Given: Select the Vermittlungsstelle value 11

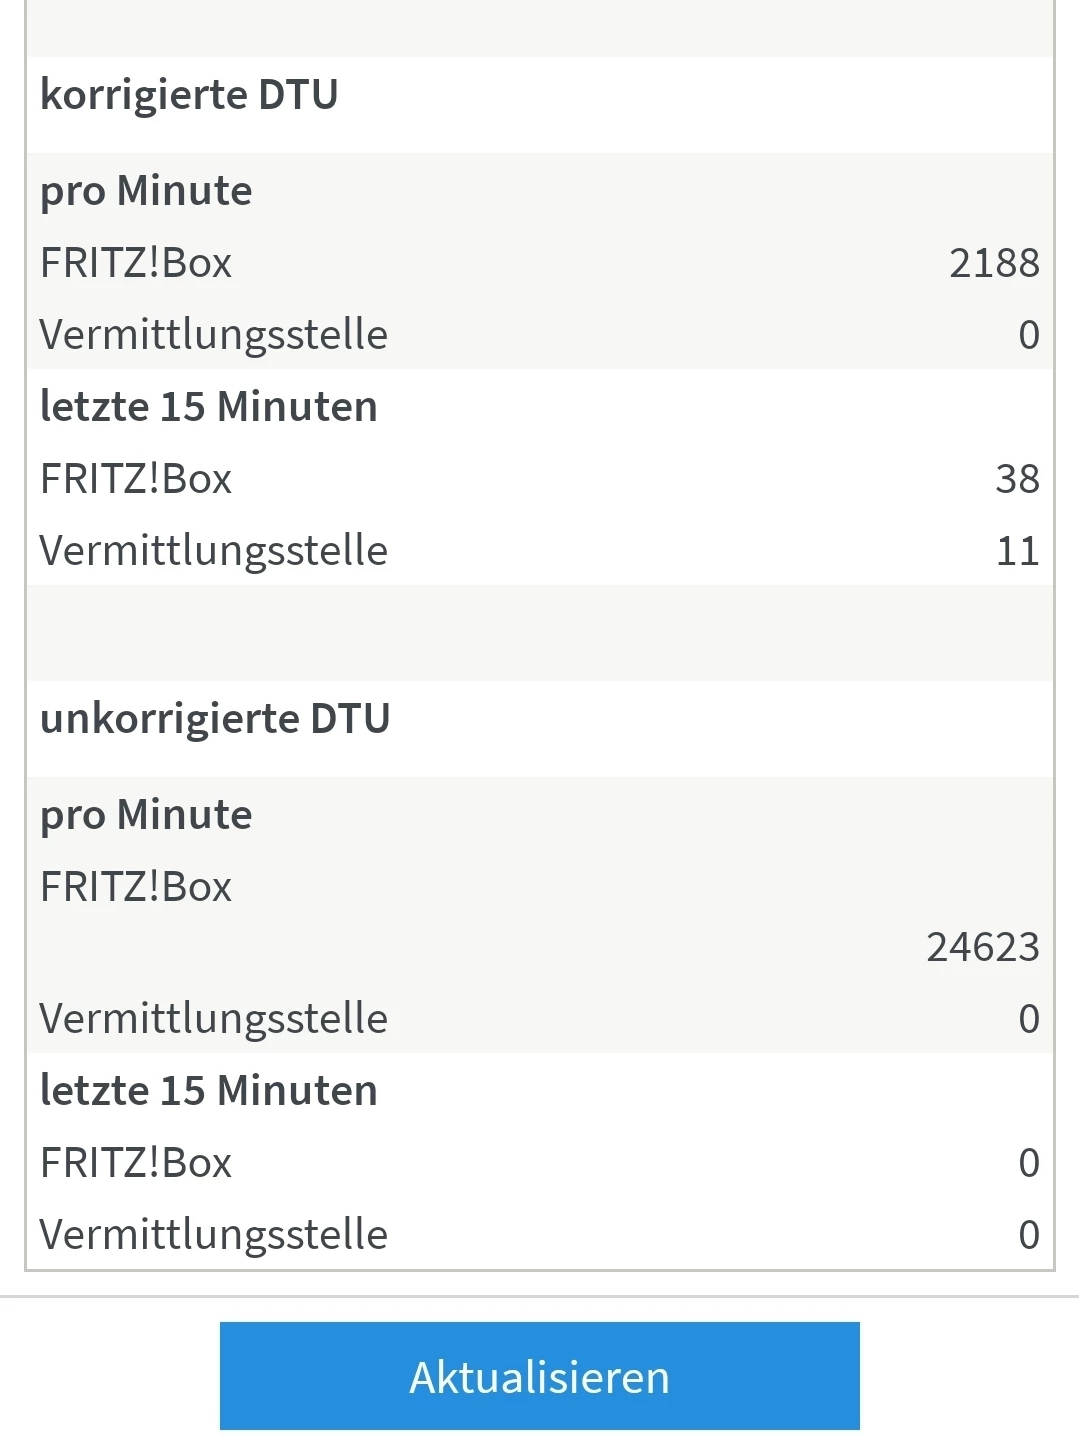Looking at the screenshot, I should [1017, 551].
